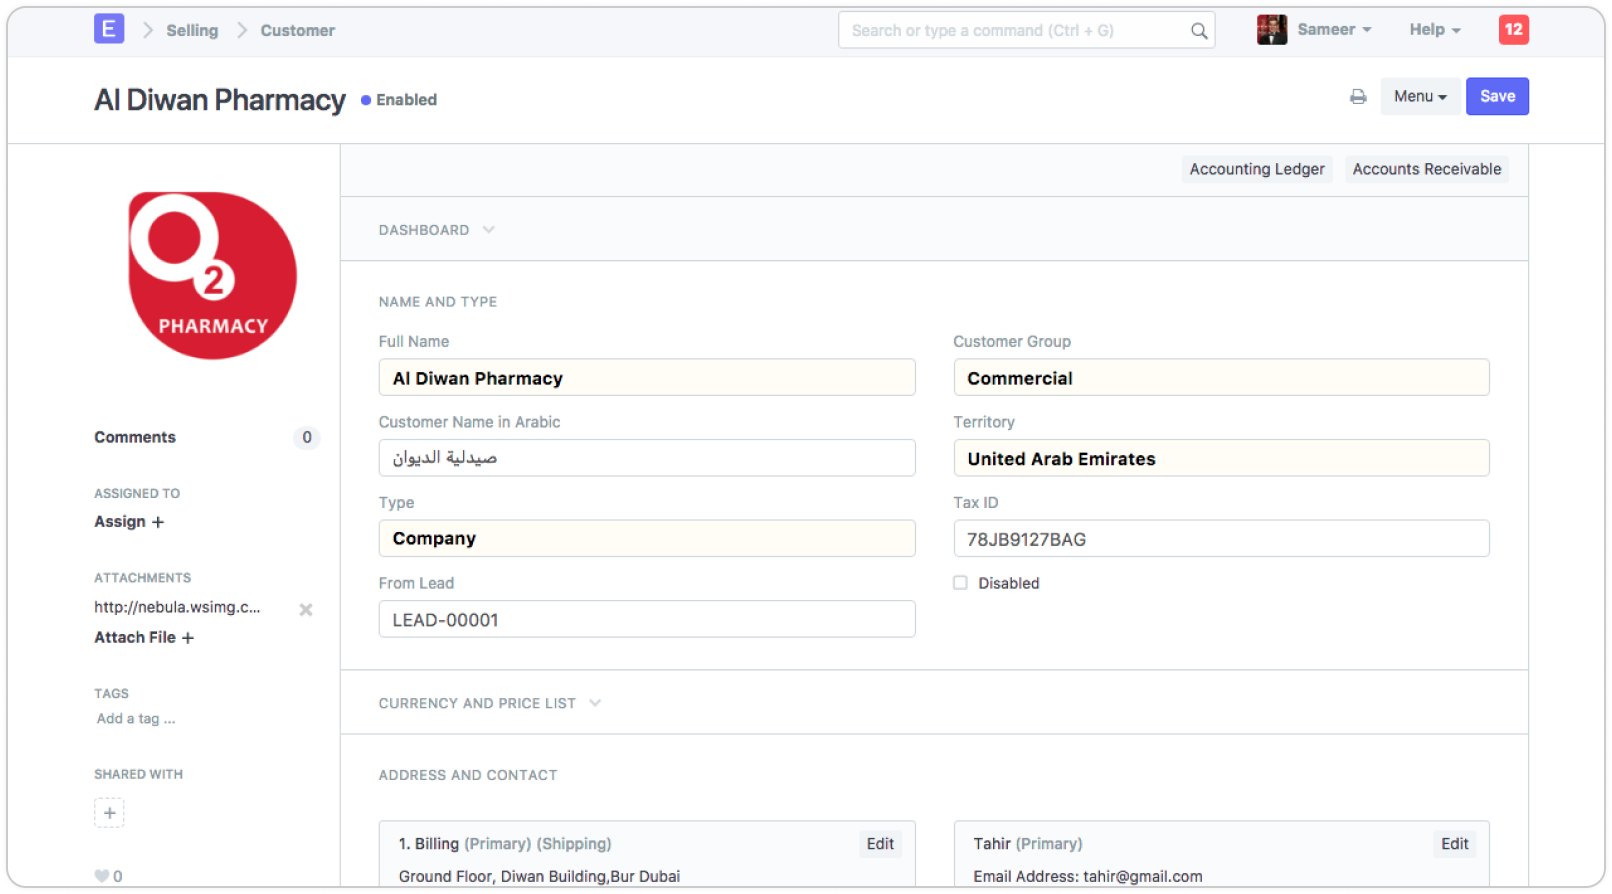Toggle the Disabled checkbox
The width and height of the screenshot is (1612, 894).
pyautogui.click(x=960, y=583)
